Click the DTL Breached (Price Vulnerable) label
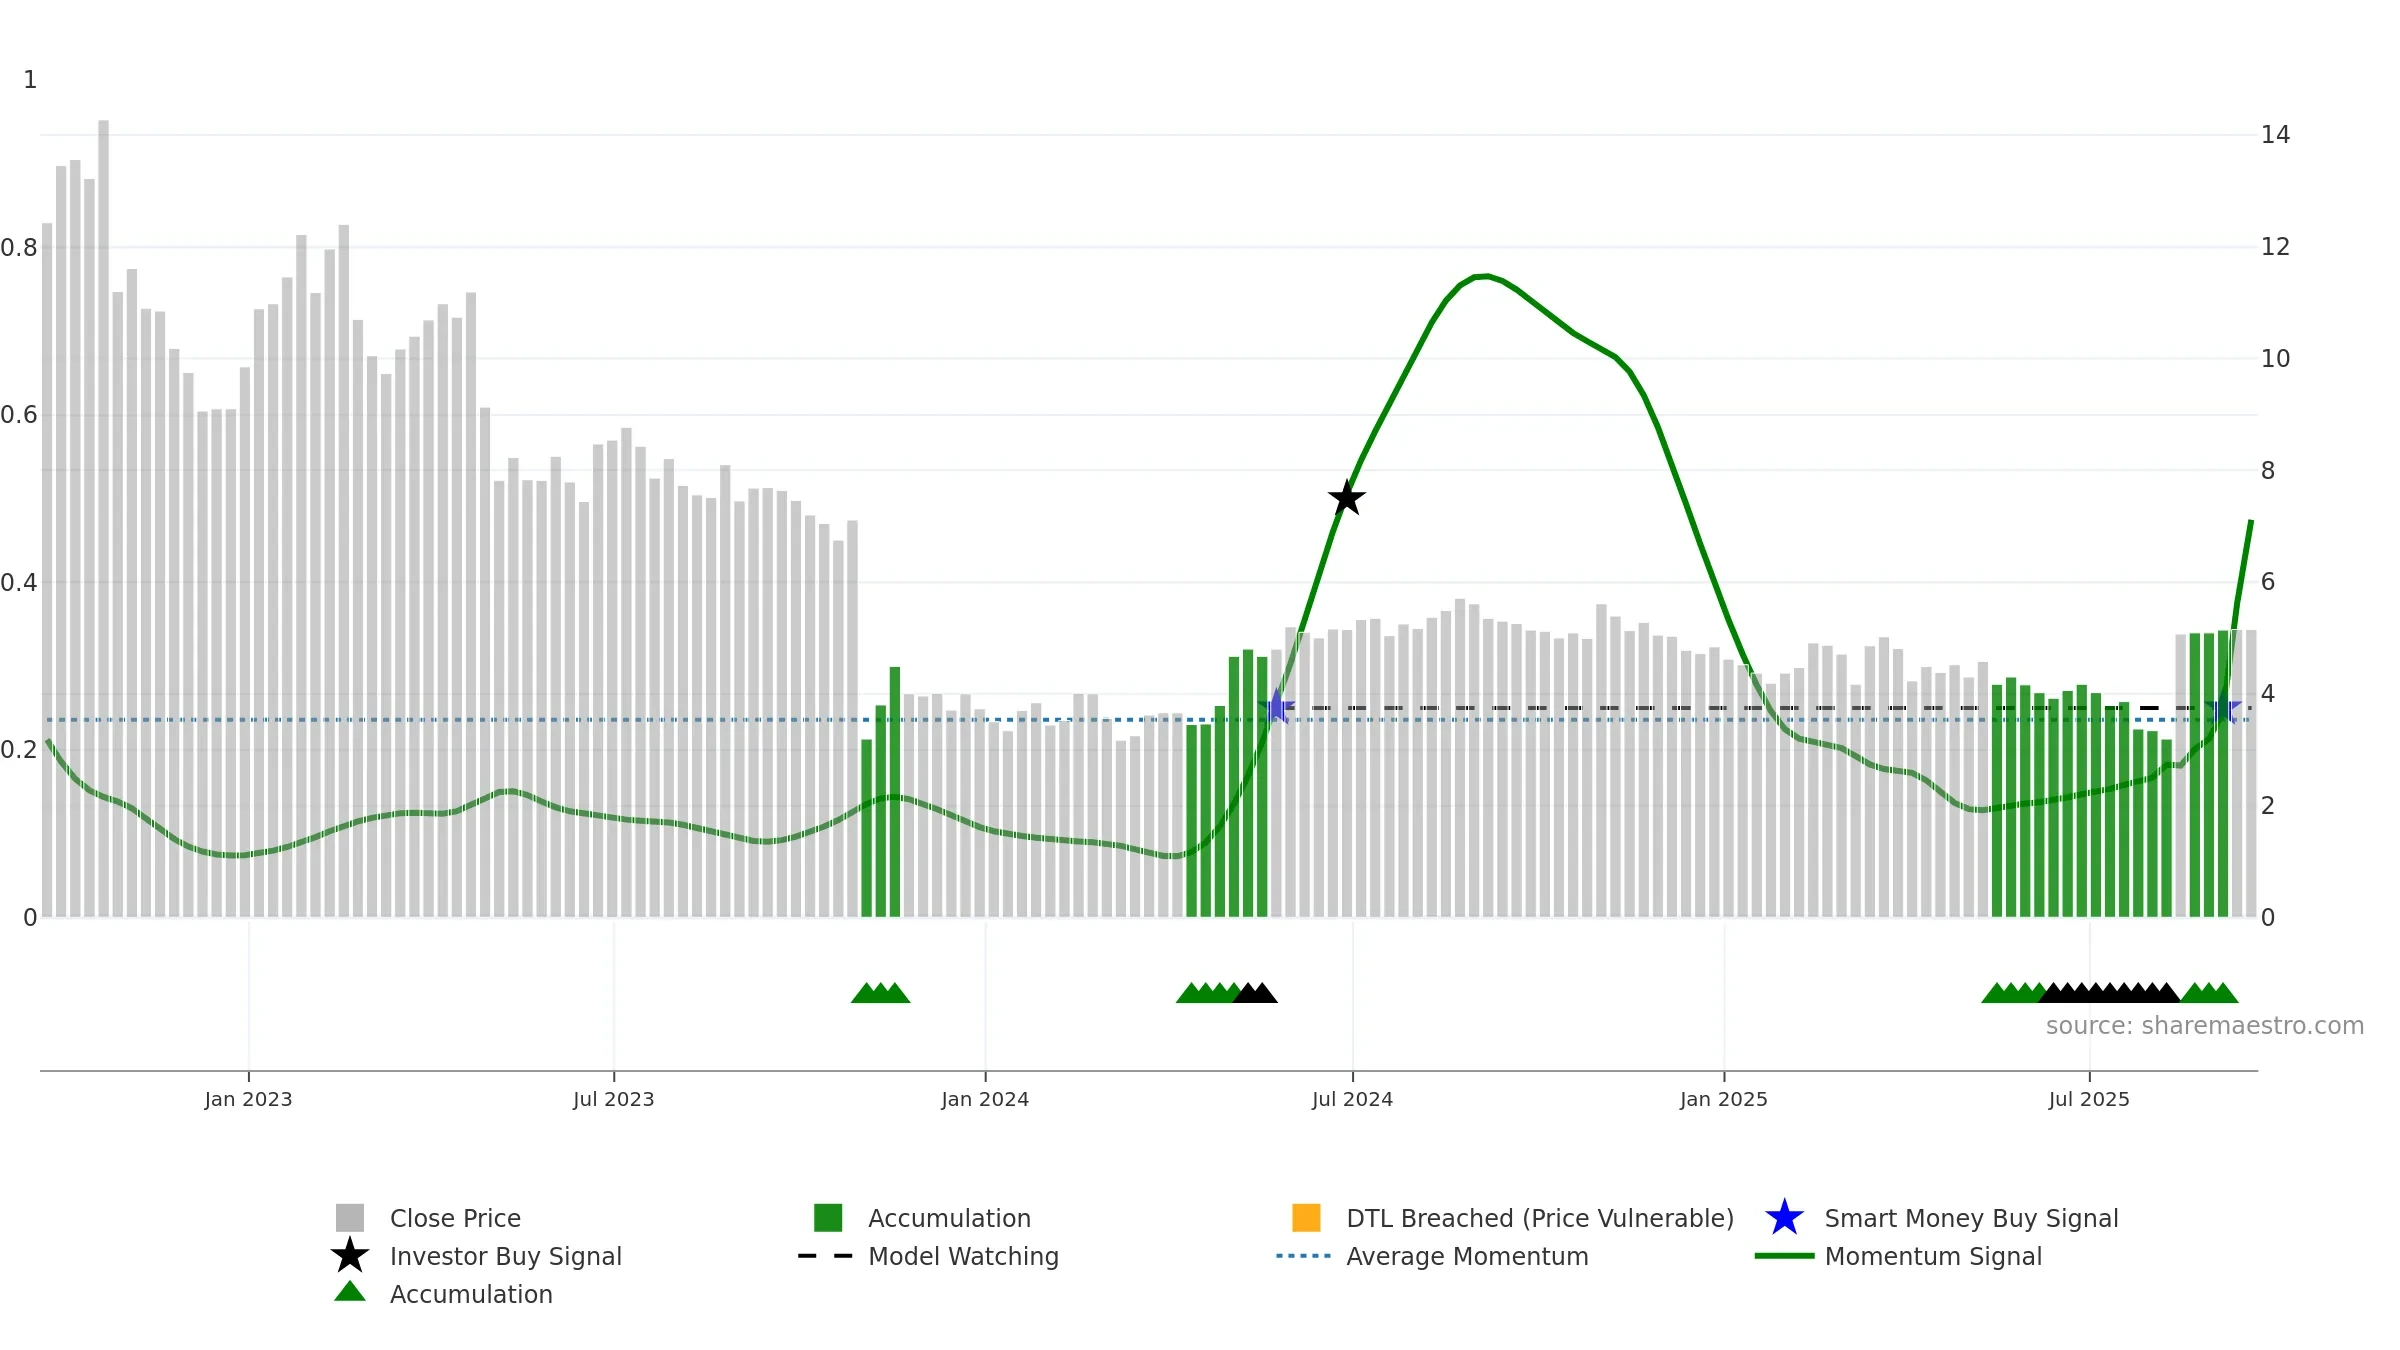 1540,1219
